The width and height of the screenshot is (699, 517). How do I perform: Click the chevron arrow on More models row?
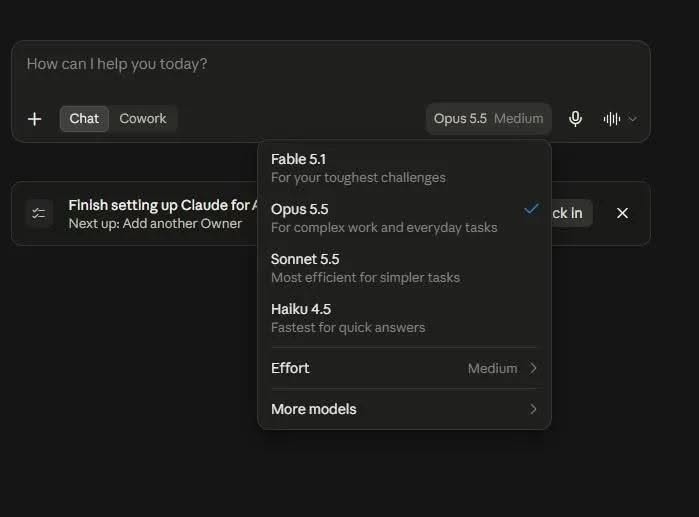tap(533, 409)
